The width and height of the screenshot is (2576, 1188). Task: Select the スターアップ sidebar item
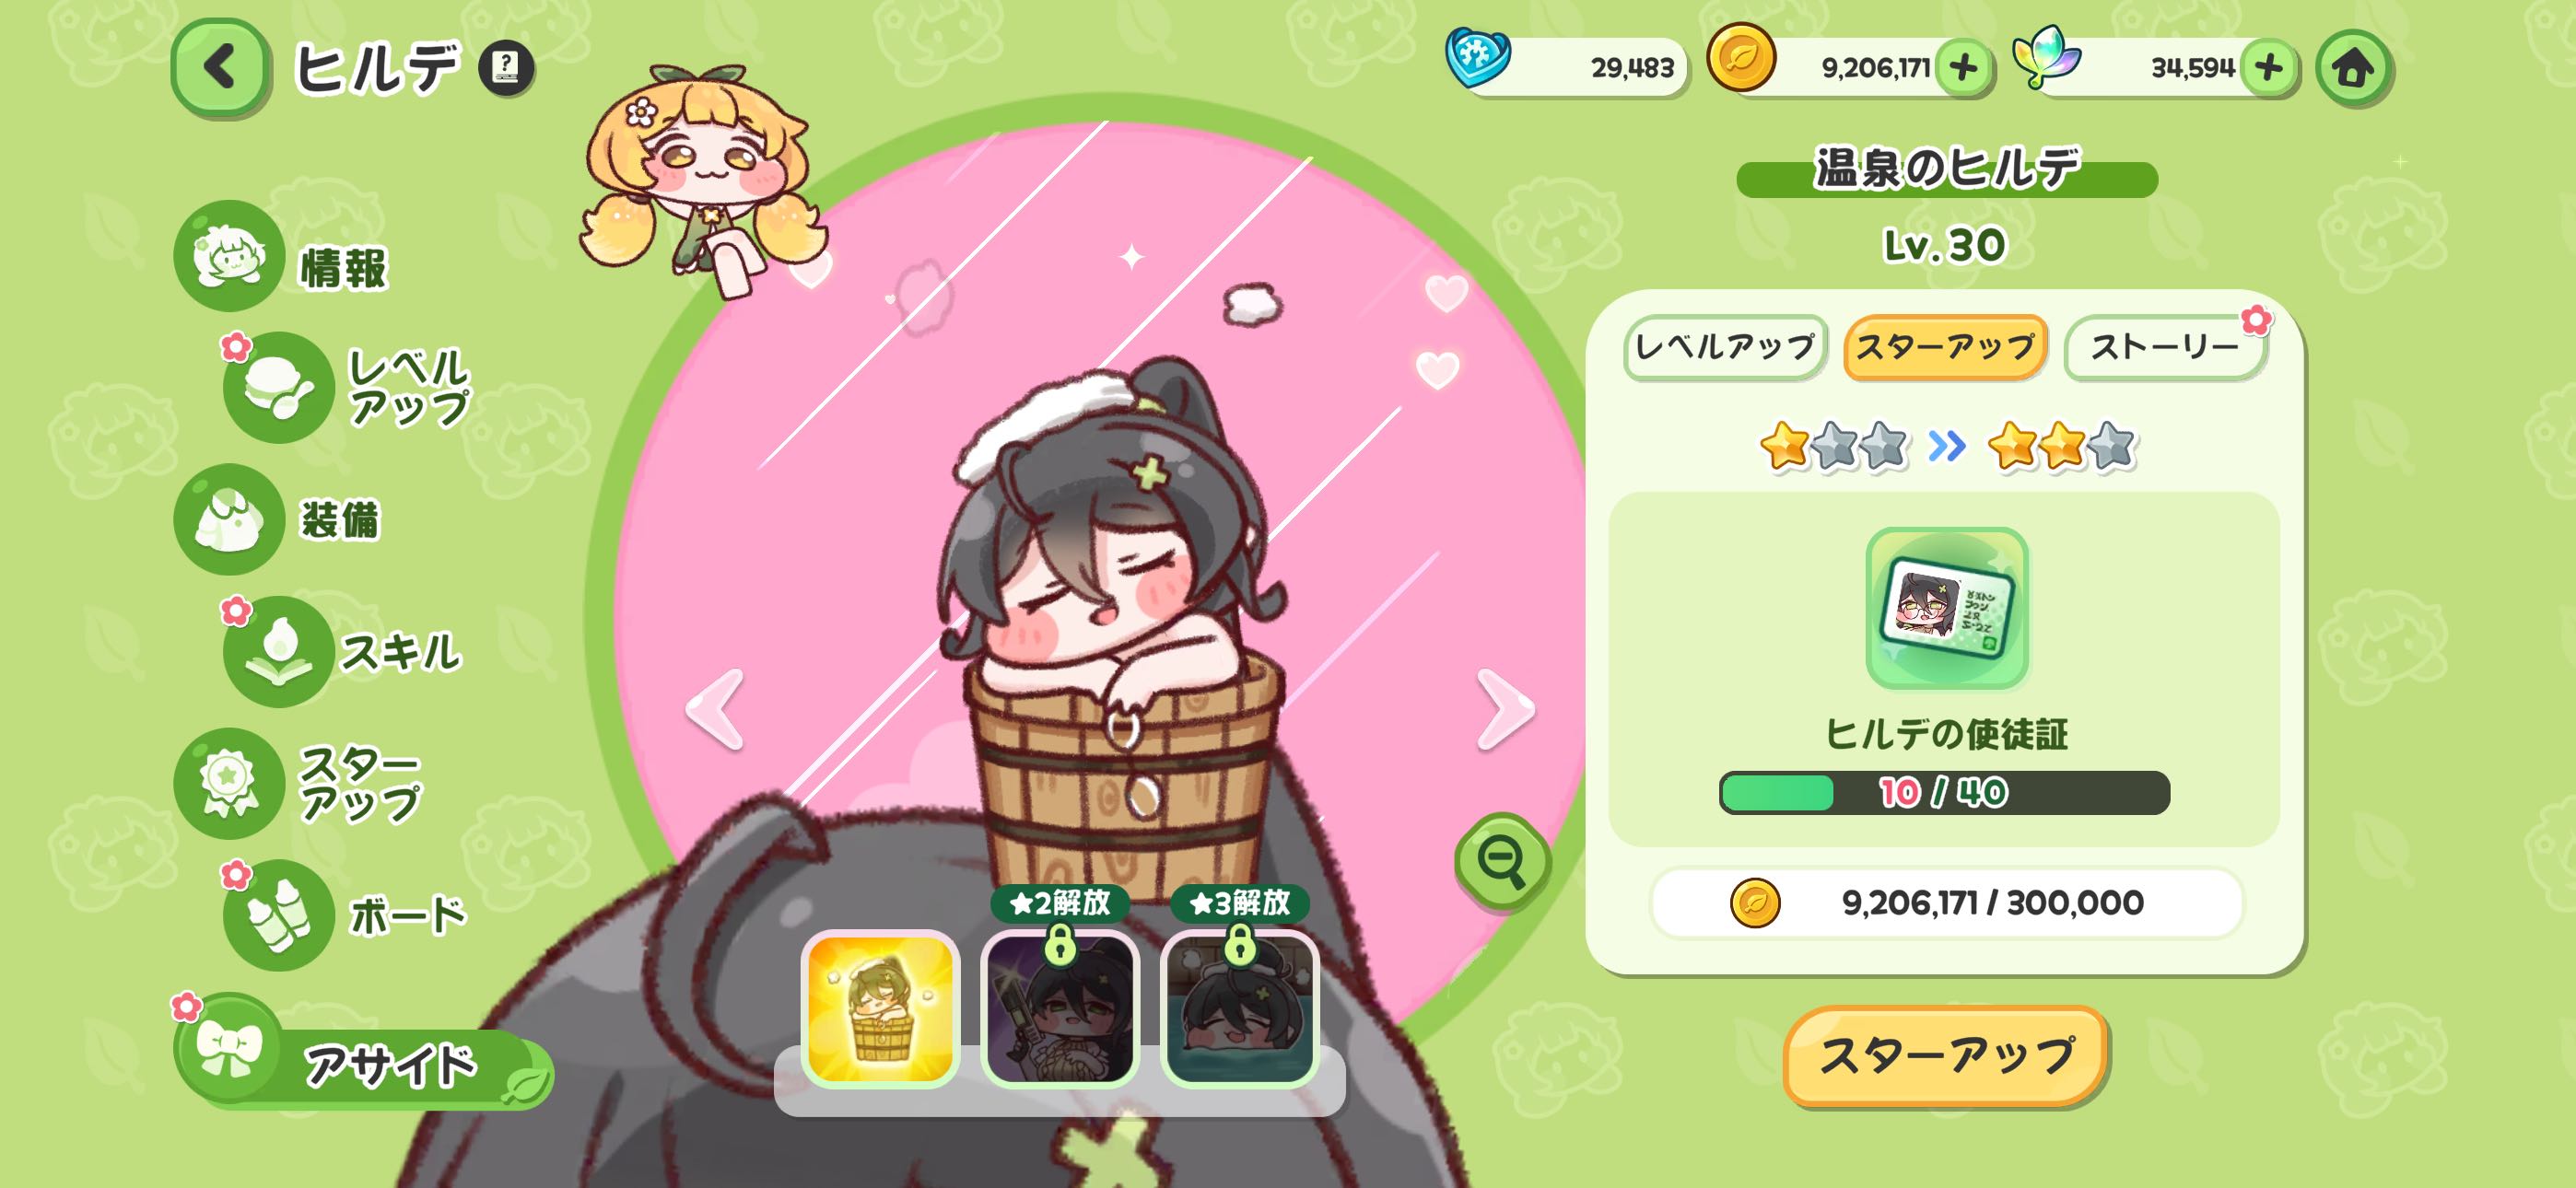[298, 783]
